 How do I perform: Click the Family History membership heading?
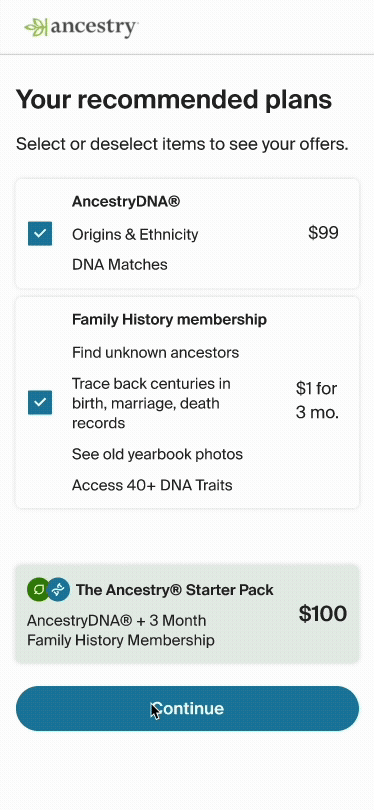169,319
